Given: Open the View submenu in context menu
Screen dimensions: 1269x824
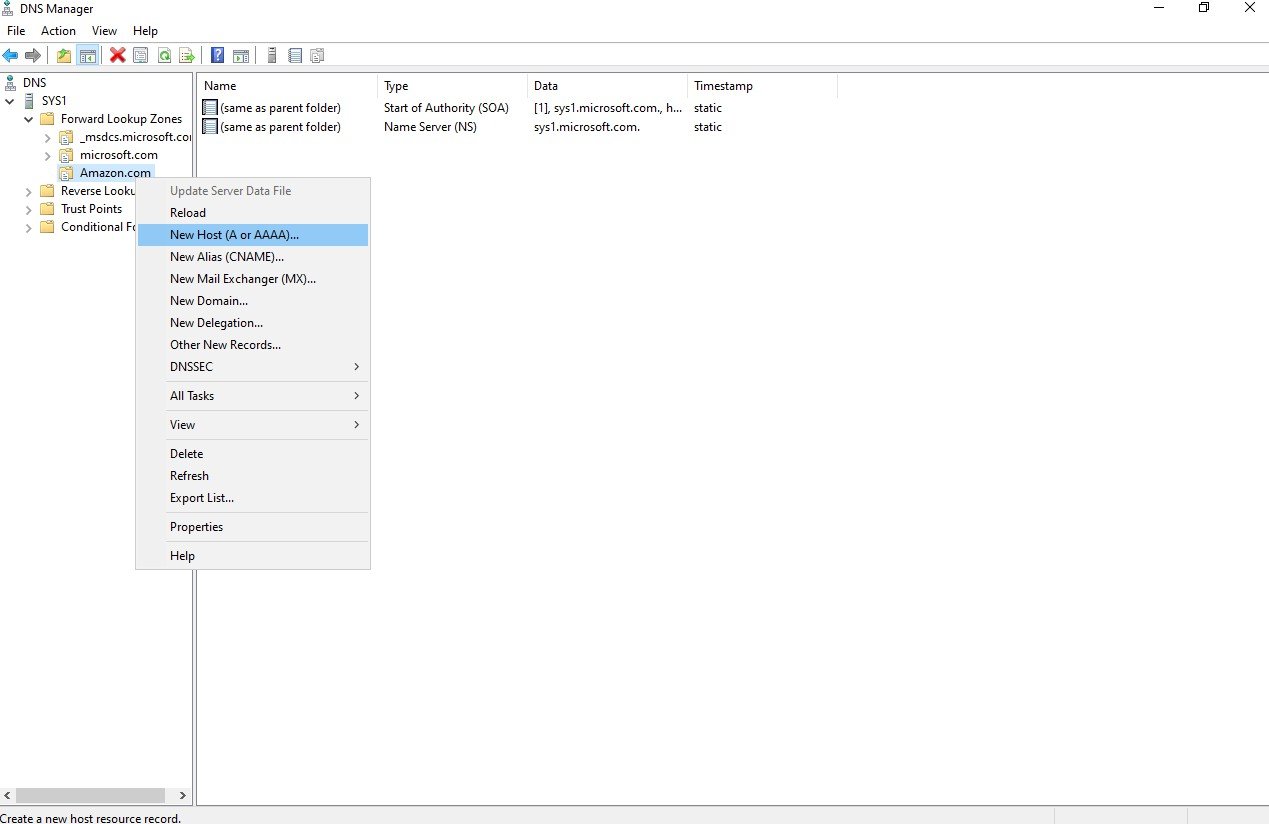Looking at the screenshot, I should click(253, 425).
